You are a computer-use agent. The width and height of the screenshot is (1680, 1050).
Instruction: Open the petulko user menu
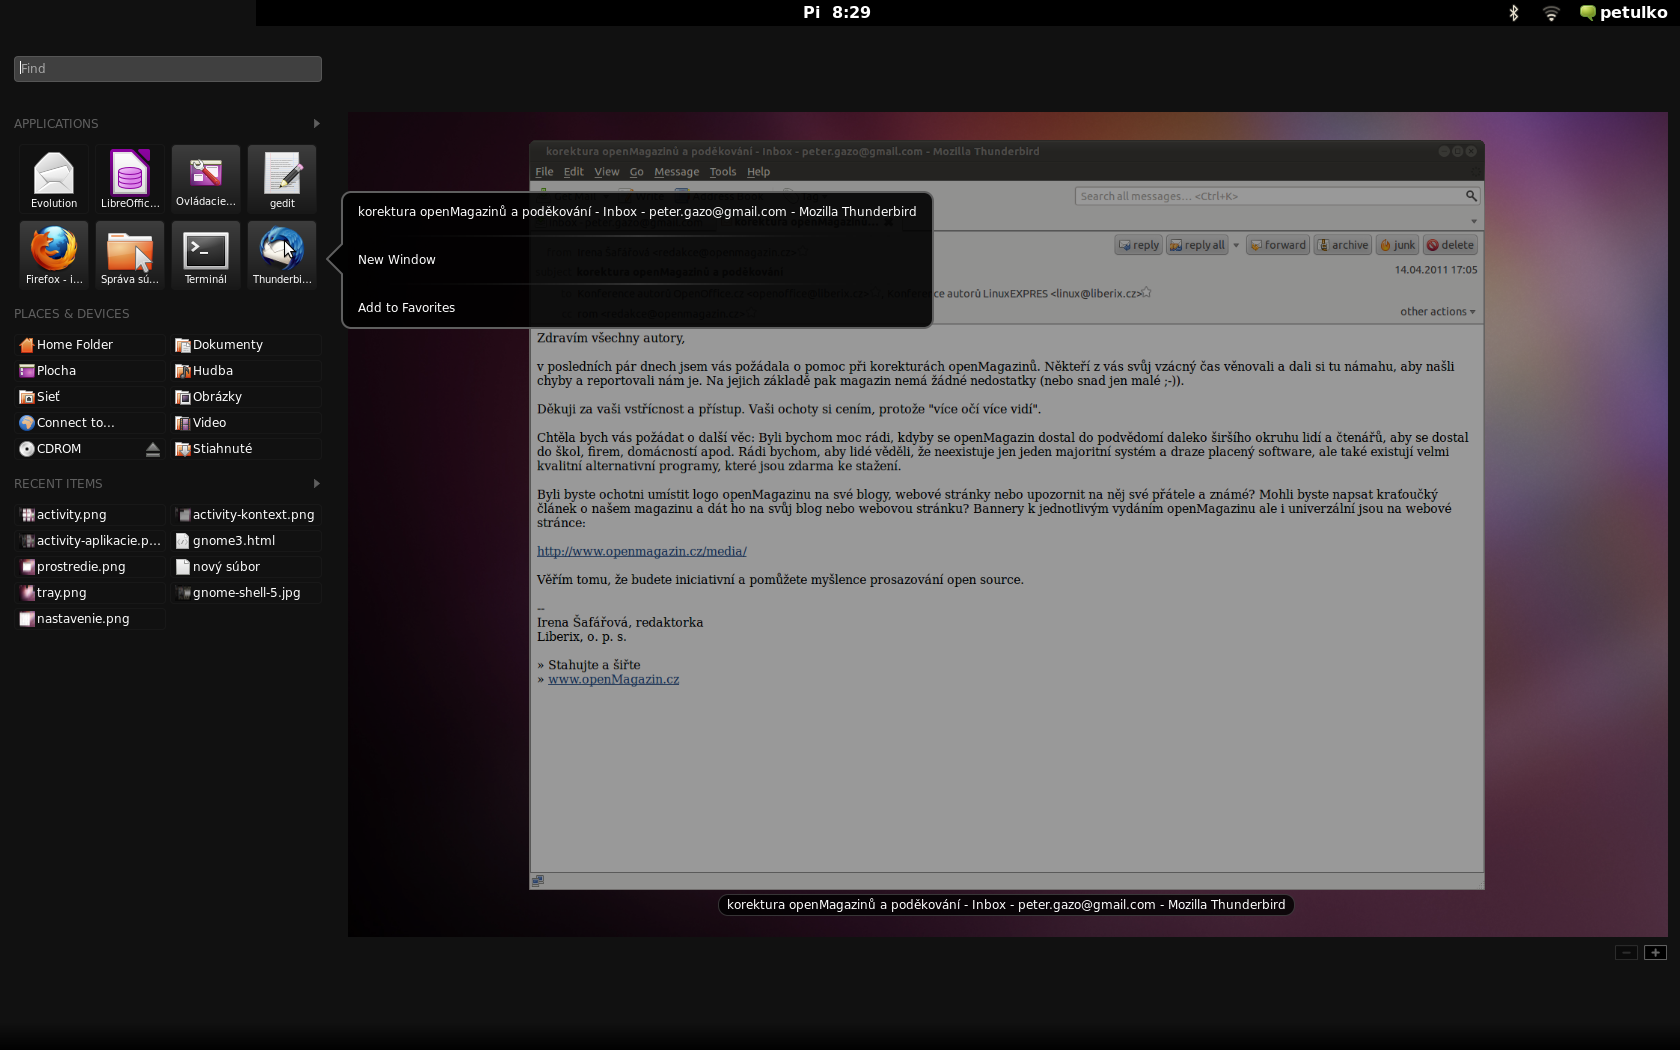click(1623, 13)
